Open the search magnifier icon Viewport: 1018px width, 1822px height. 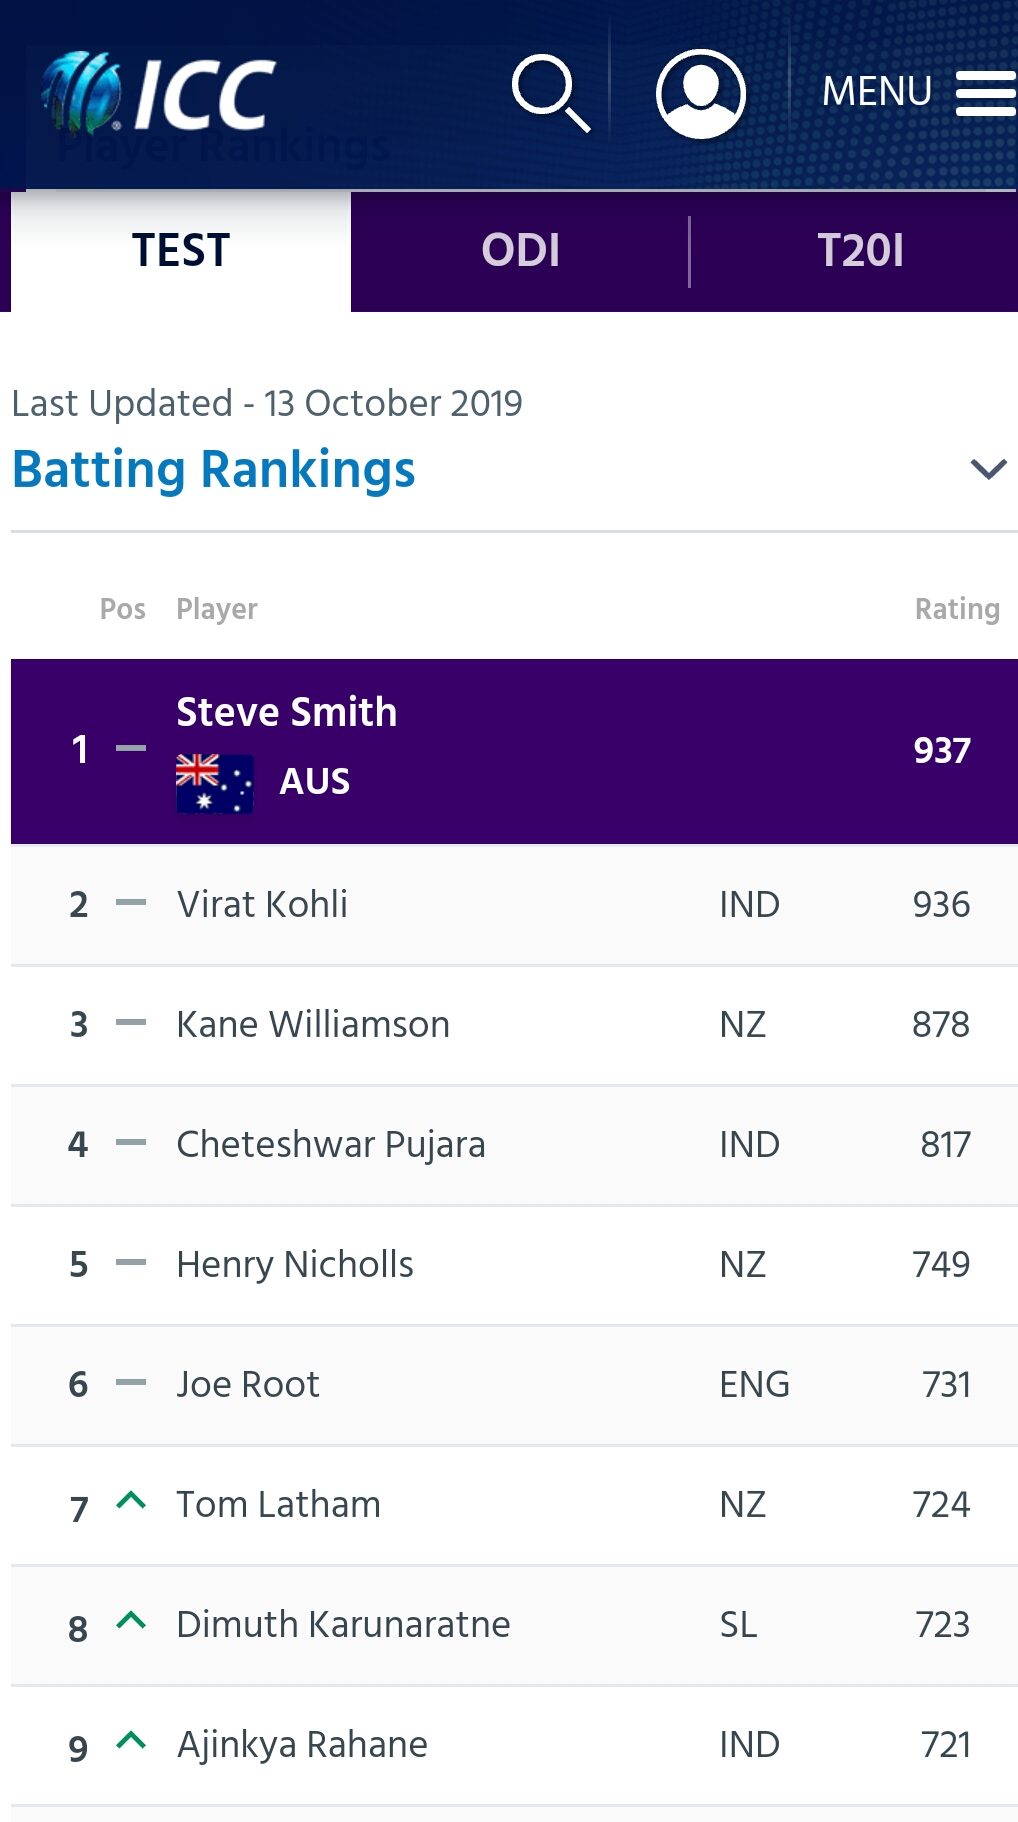[x=550, y=93]
